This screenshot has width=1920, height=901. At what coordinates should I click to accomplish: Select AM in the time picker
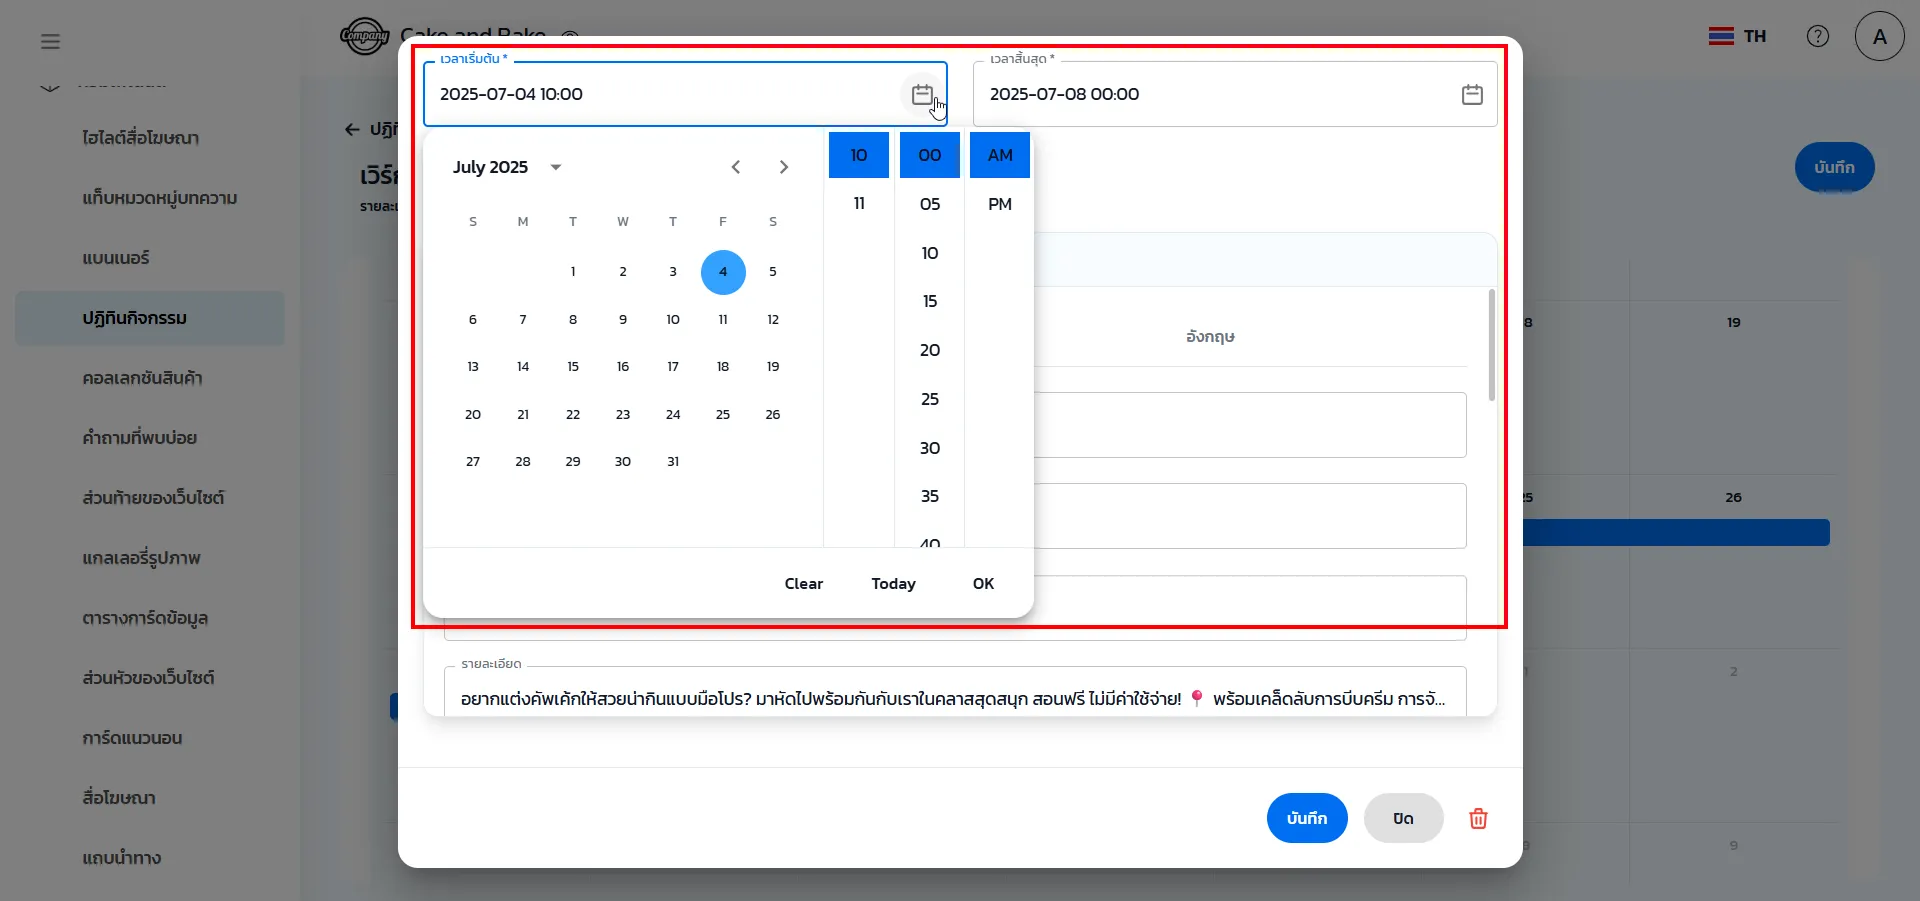coord(999,155)
